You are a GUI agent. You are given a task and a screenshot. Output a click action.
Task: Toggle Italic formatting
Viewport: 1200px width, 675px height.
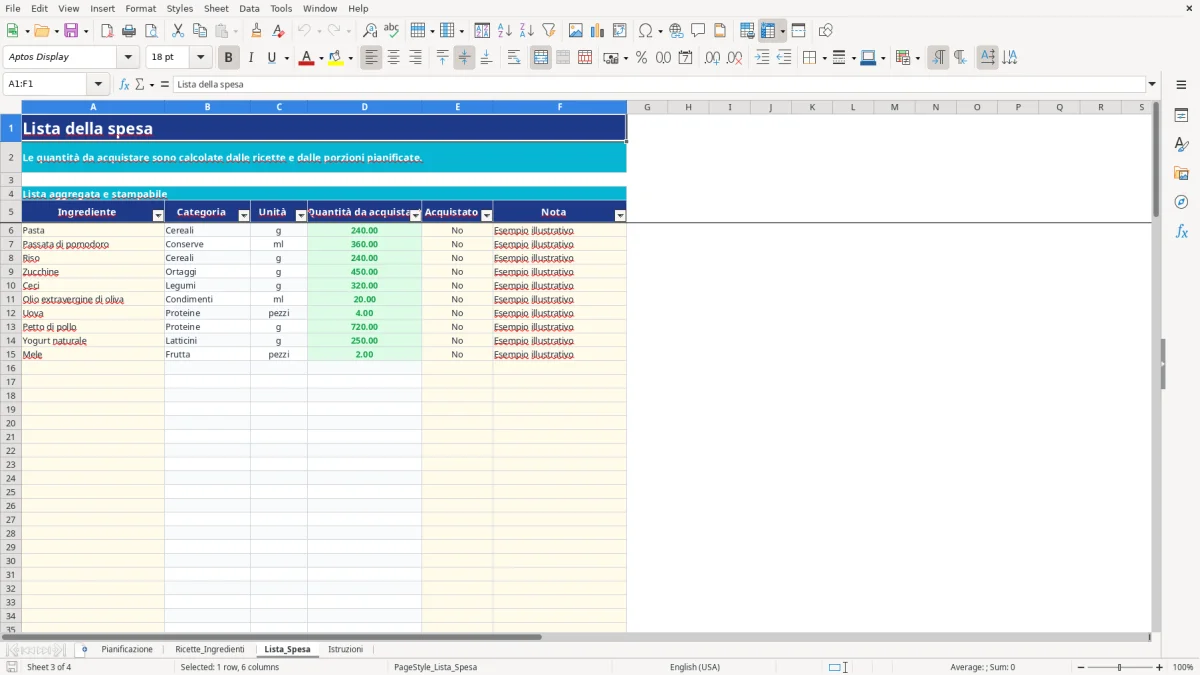(251, 58)
